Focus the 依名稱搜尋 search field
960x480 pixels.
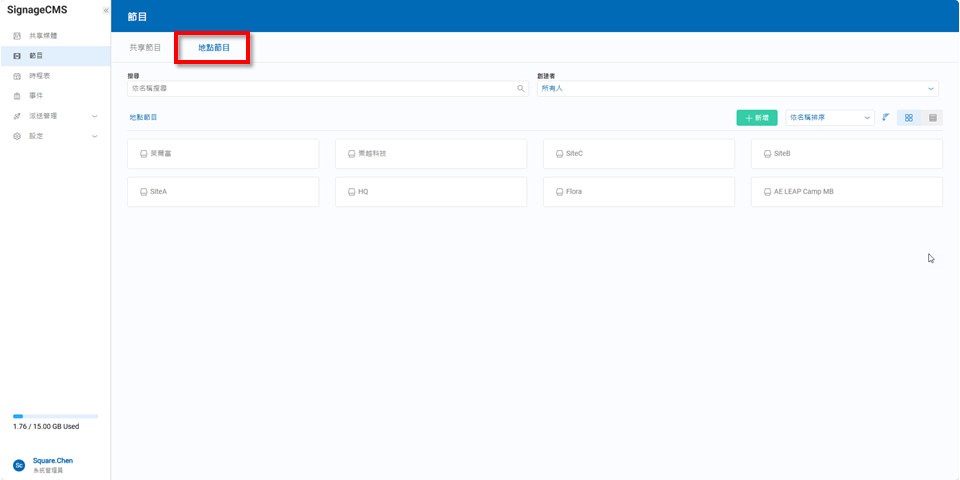[320, 88]
